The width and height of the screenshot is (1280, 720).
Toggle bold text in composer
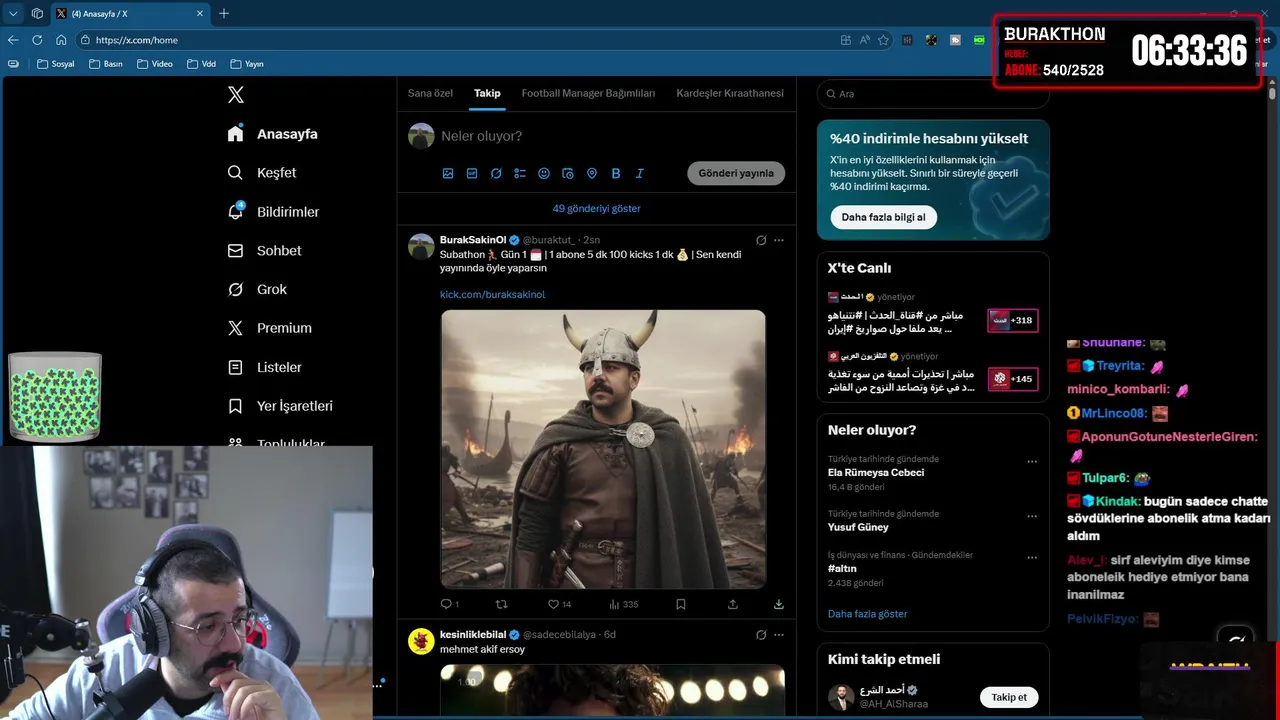616,173
